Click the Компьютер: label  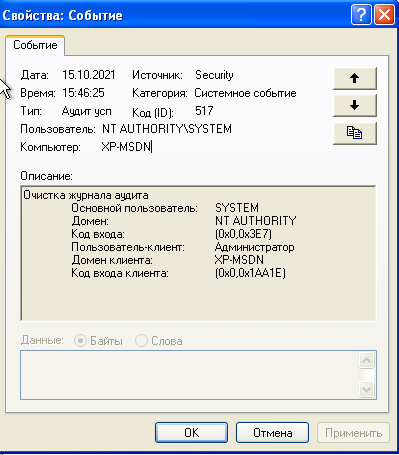50,147
